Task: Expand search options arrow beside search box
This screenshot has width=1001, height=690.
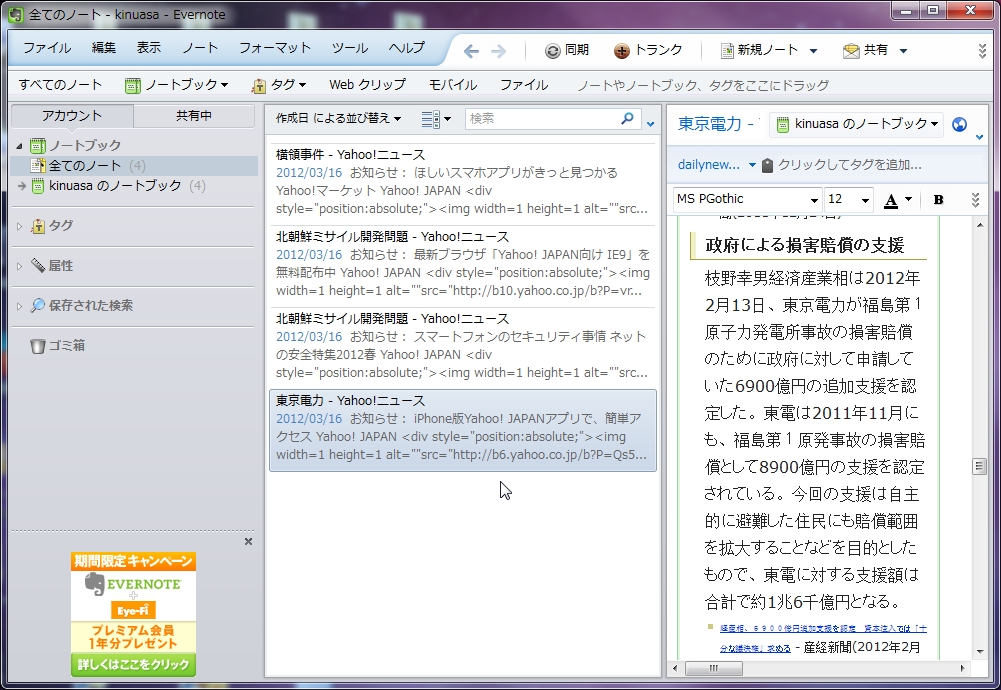Action: point(651,124)
